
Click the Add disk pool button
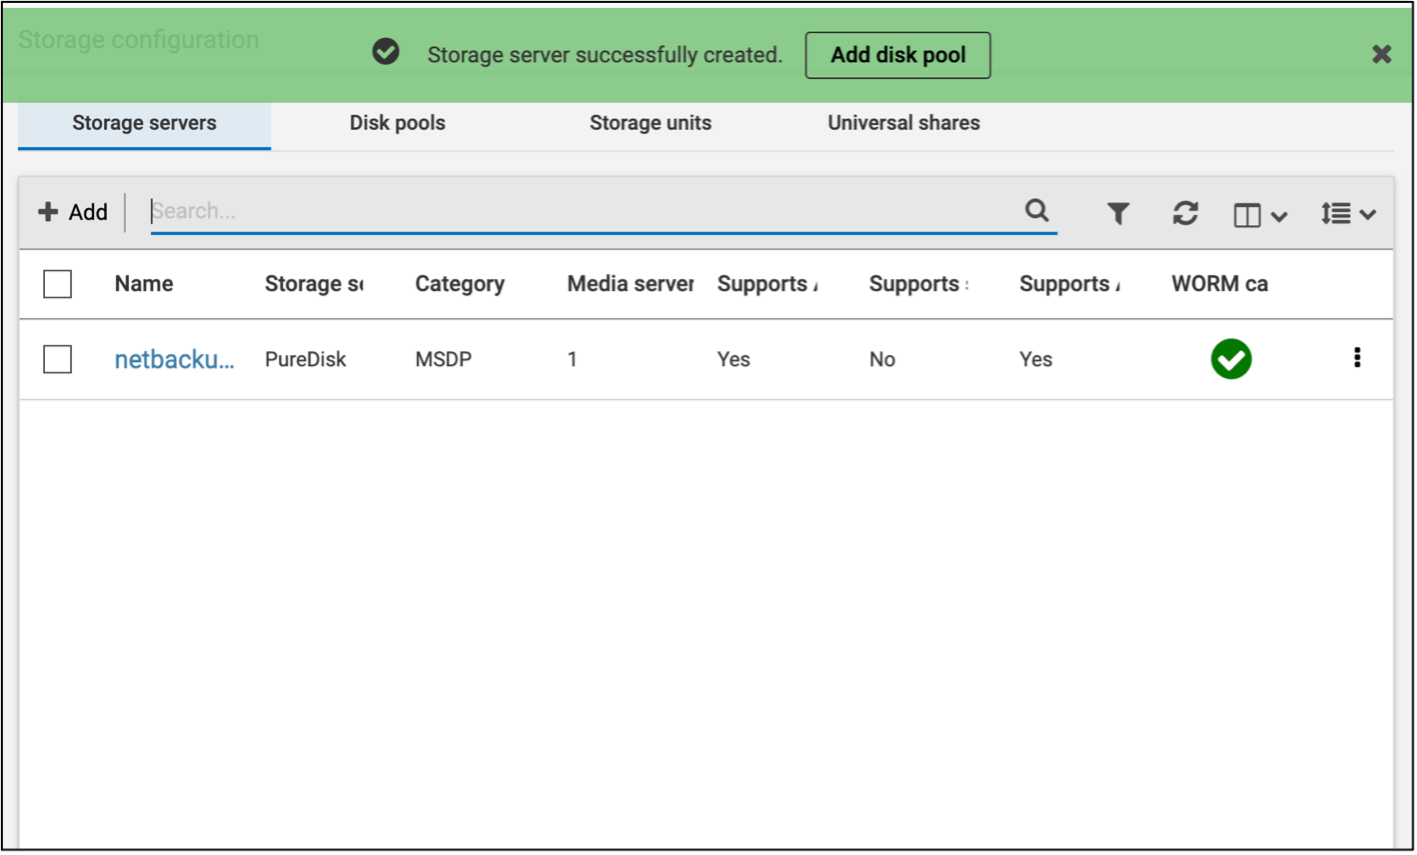pyautogui.click(x=898, y=55)
